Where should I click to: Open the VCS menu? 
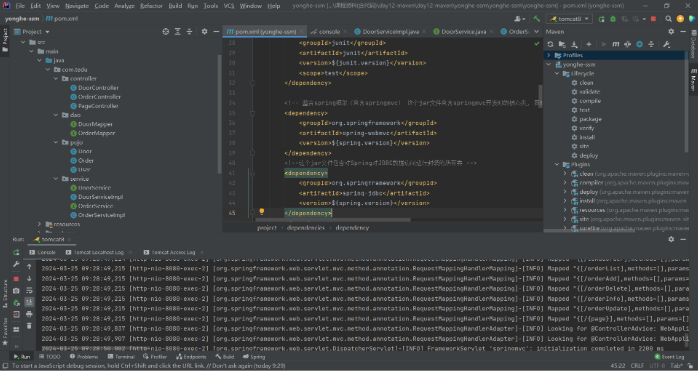click(229, 6)
